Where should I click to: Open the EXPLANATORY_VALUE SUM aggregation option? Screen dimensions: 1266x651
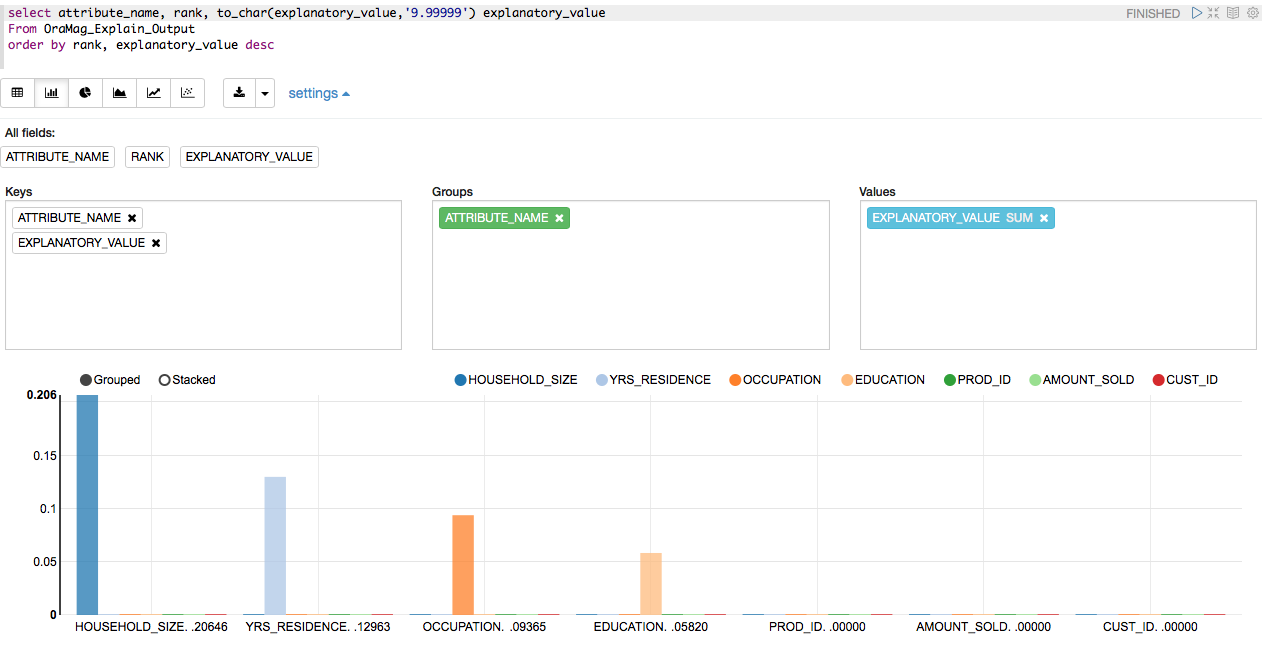1020,218
